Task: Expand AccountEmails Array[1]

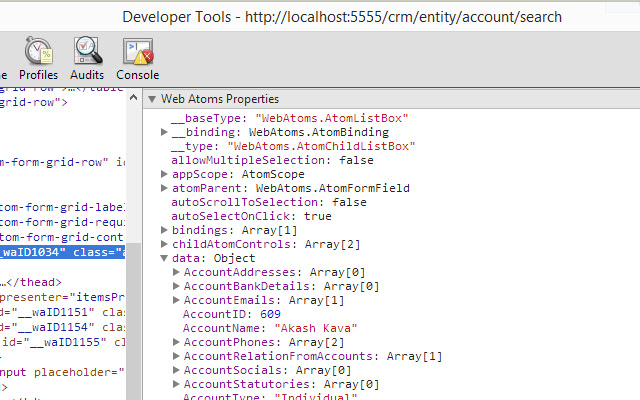Action: point(177,300)
